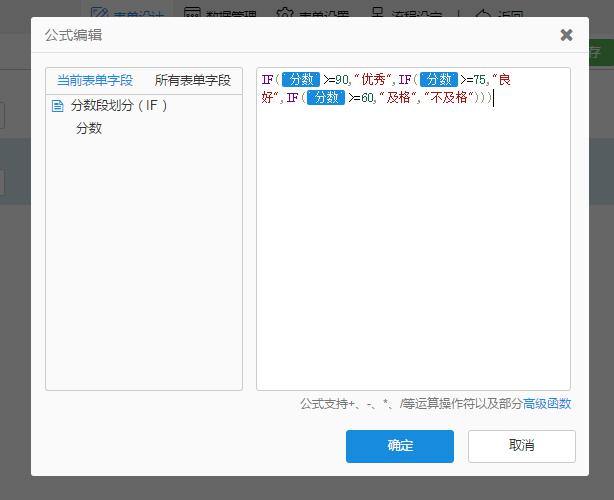This screenshot has width=614, height=500.
Task: Close the 公式编辑 dialog with the X
Action: [x=566, y=35]
